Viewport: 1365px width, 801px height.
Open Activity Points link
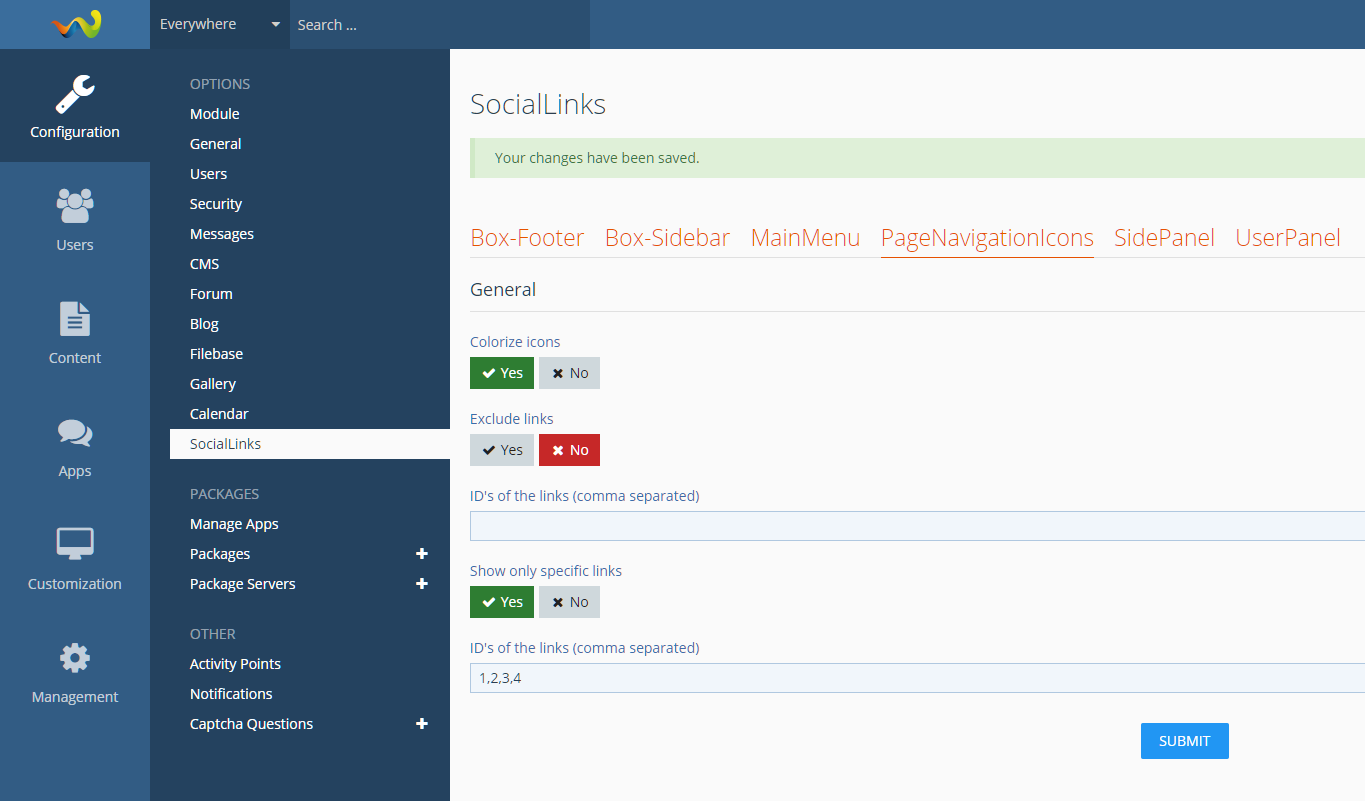coord(235,664)
